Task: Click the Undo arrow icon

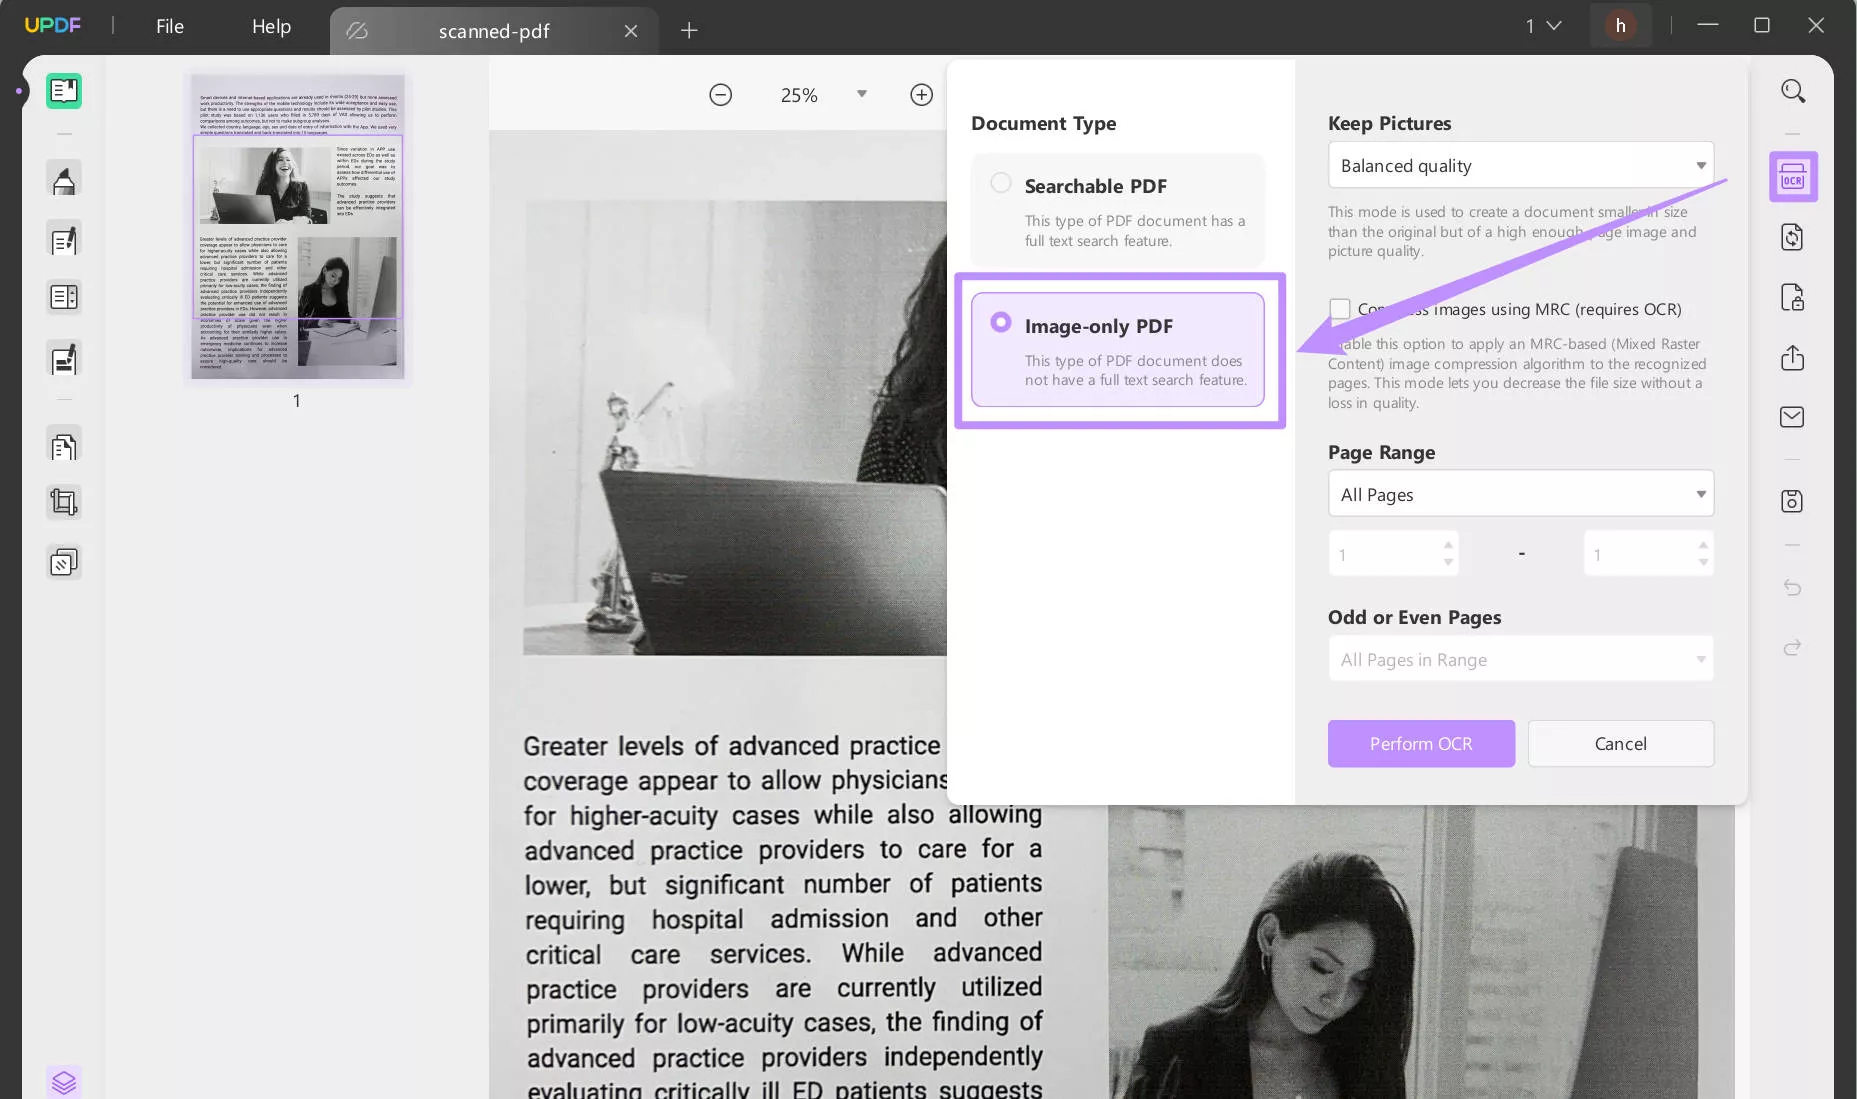Action: pyautogui.click(x=1792, y=588)
